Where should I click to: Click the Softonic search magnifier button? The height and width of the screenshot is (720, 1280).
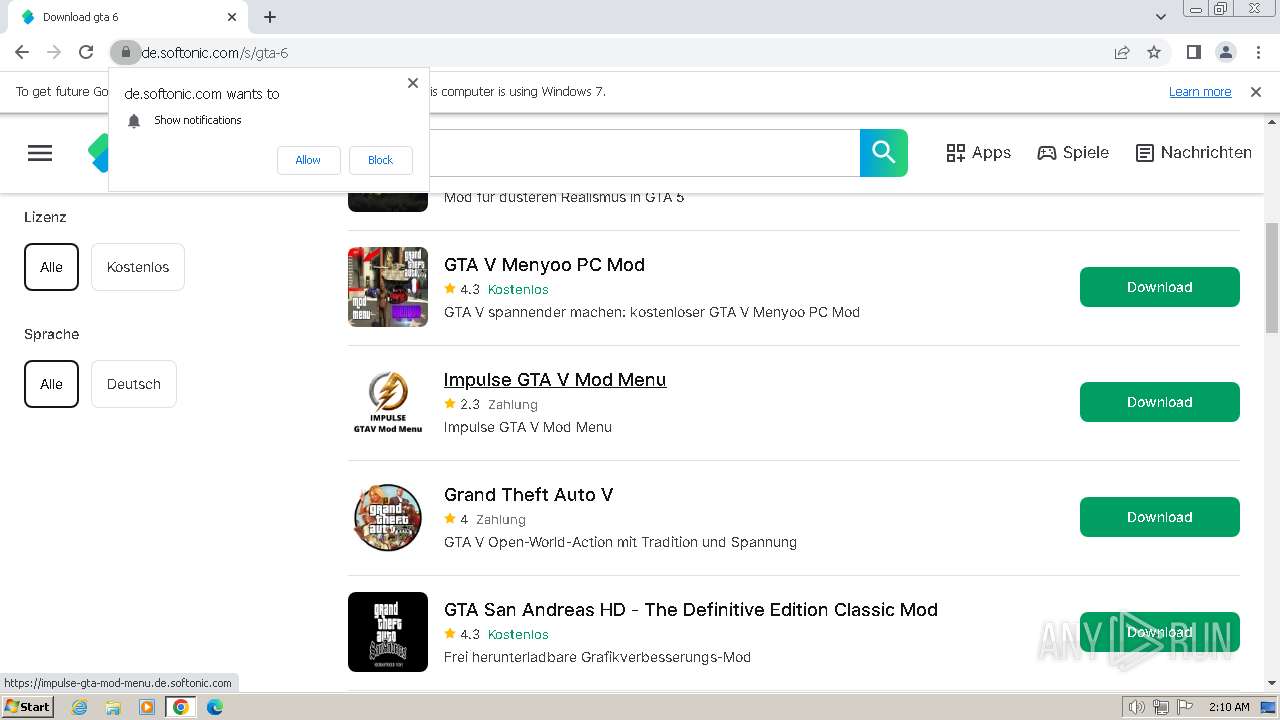click(x=884, y=152)
